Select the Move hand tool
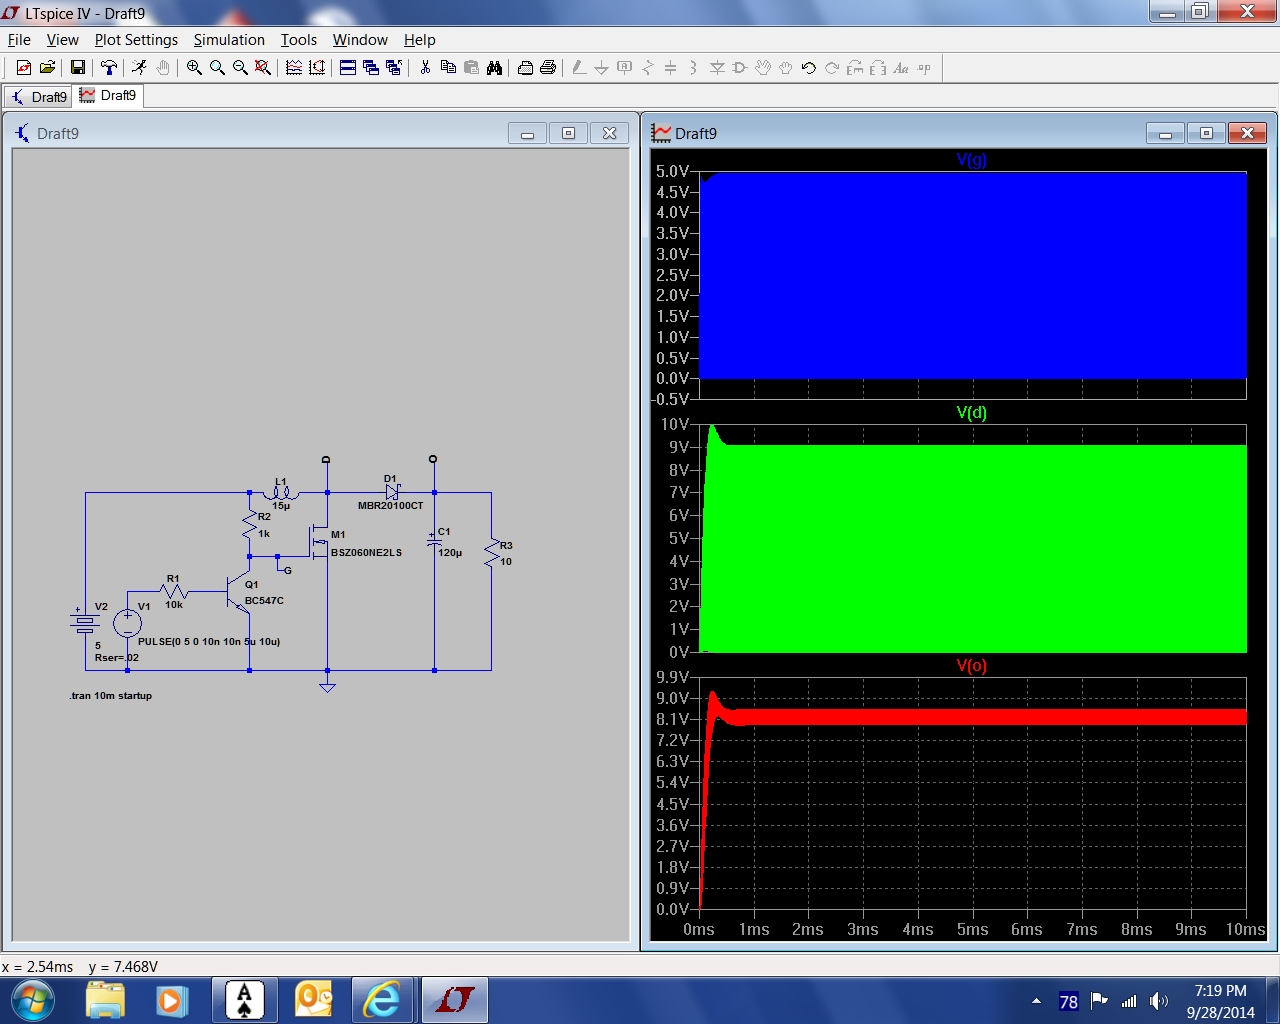The height and width of the screenshot is (1024, 1280). [763, 68]
